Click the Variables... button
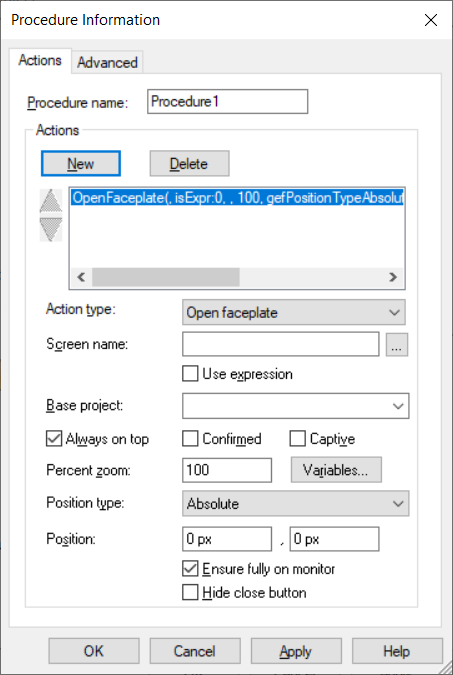The width and height of the screenshot is (453, 675). [336, 470]
